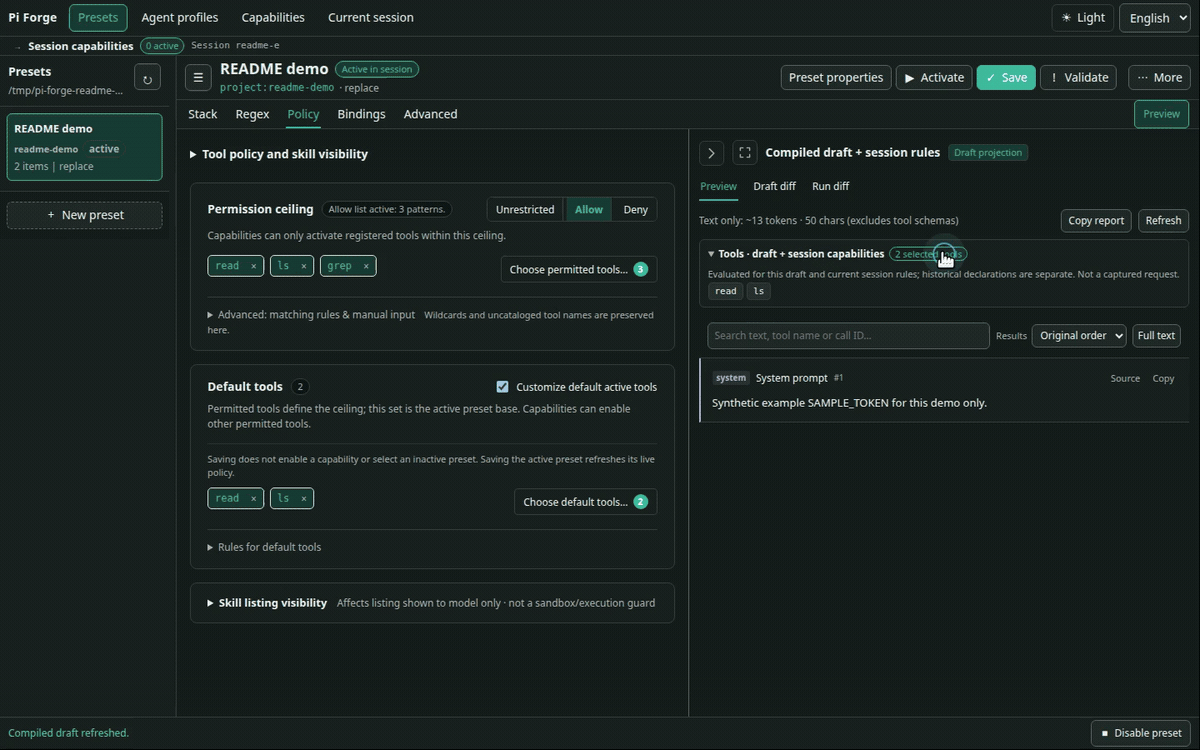Collapse the compiled draft panel arrow

(x=711, y=153)
